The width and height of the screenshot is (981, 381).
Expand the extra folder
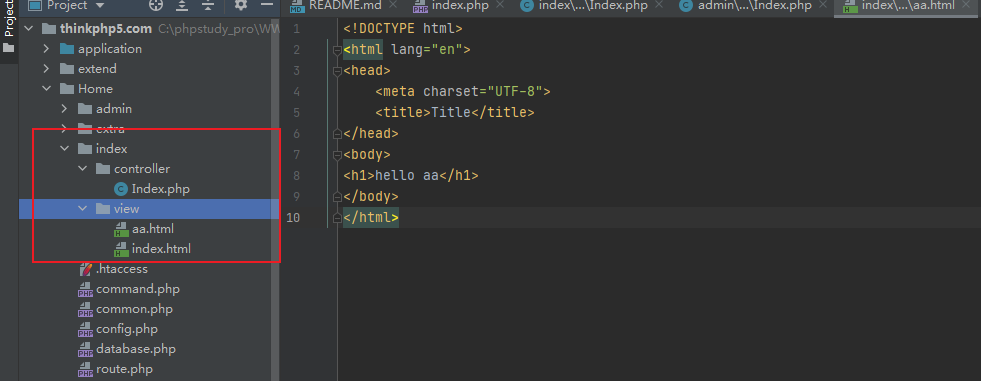[x=64, y=129]
